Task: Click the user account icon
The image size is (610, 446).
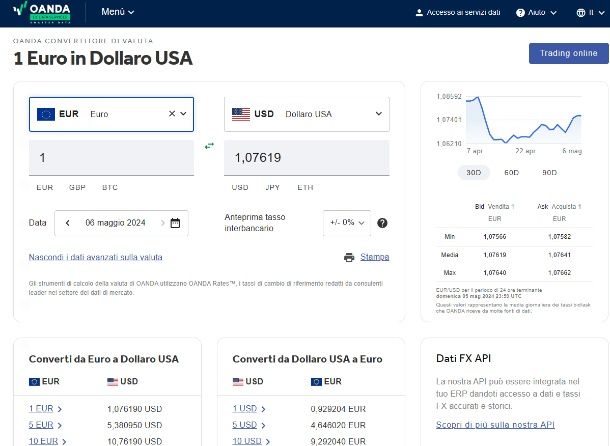Action: tap(419, 12)
